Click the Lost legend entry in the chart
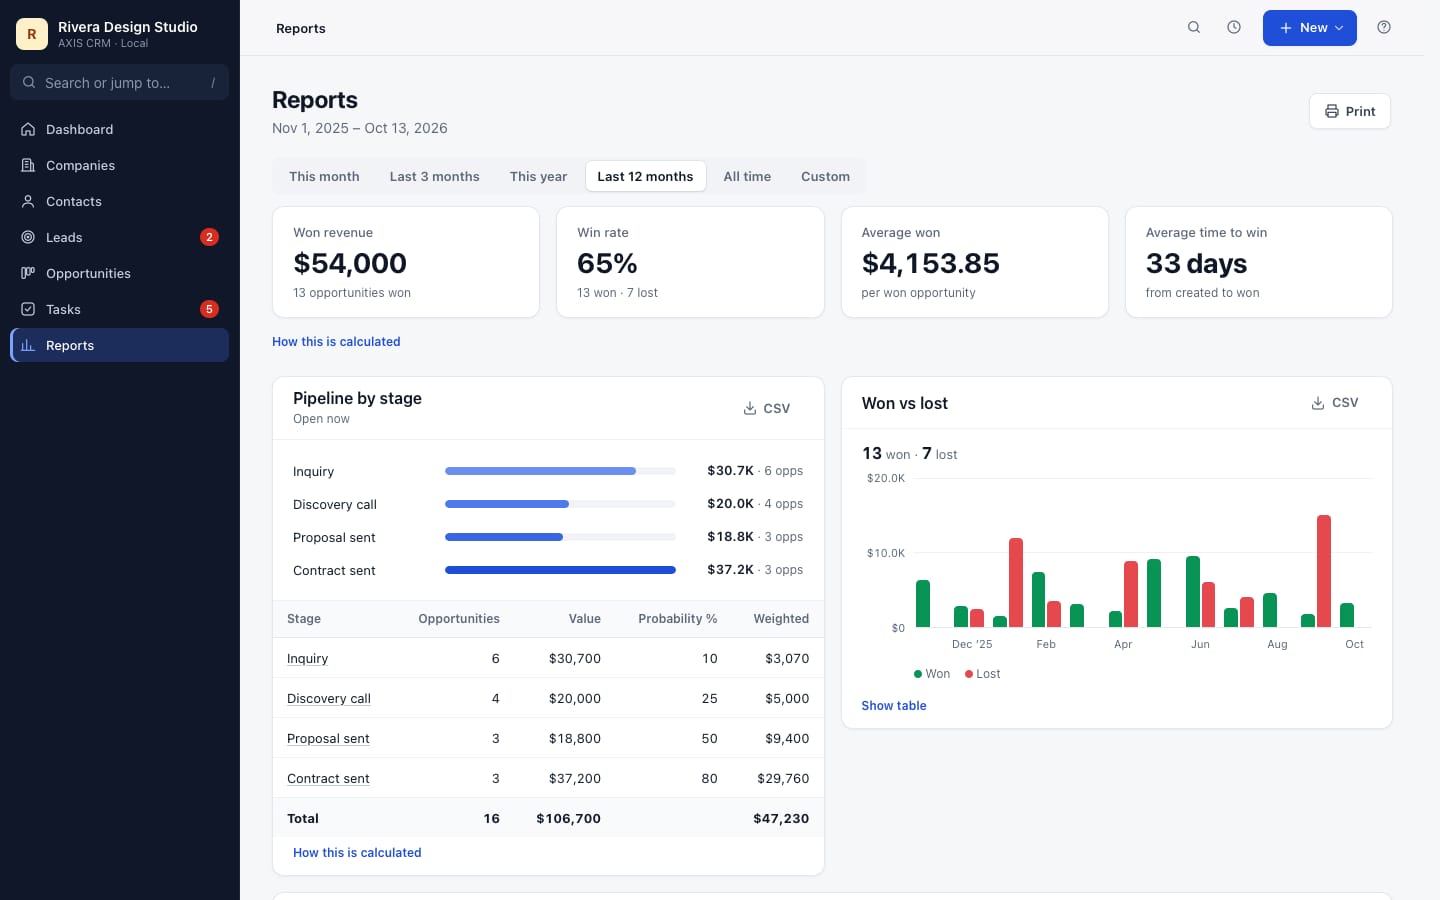 point(983,674)
